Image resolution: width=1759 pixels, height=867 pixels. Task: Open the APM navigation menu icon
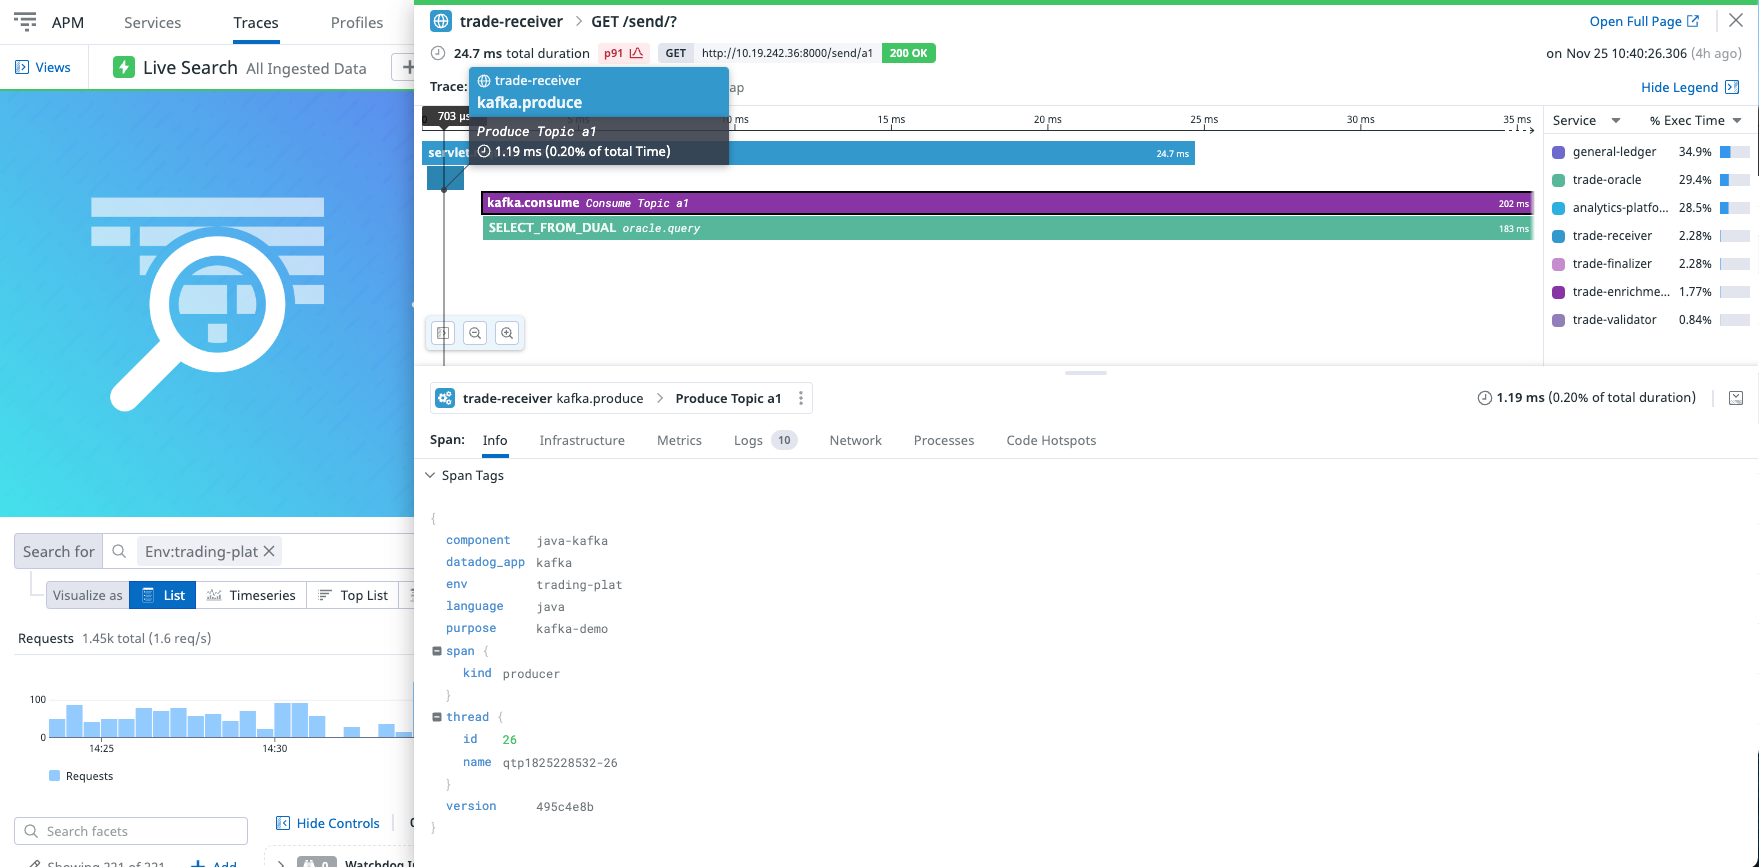(25, 22)
